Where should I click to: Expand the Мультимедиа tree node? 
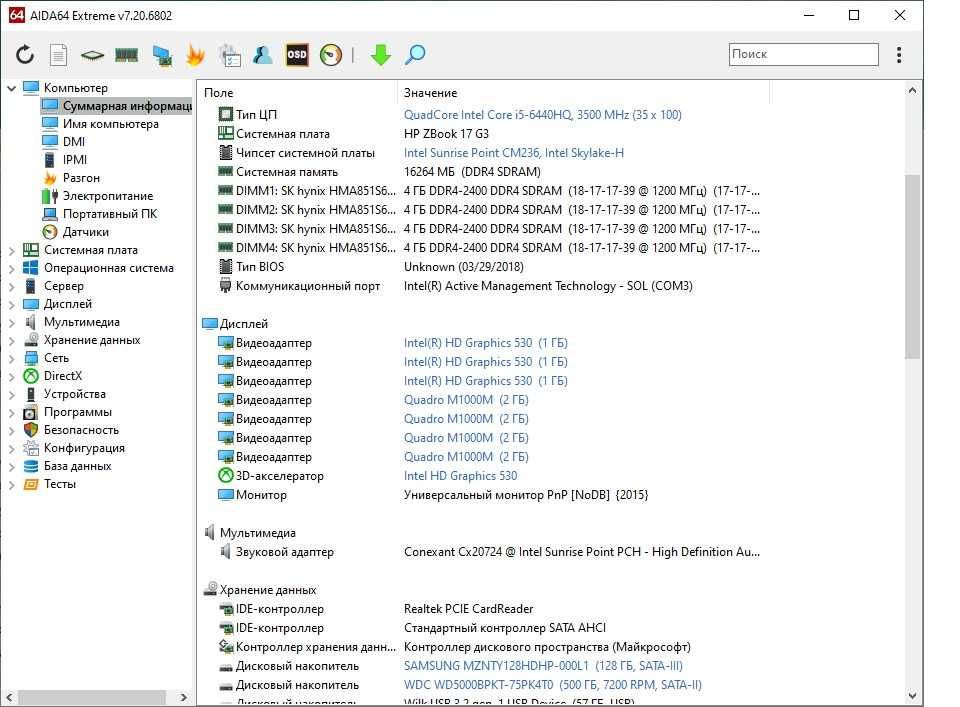[x=12, y=323]
